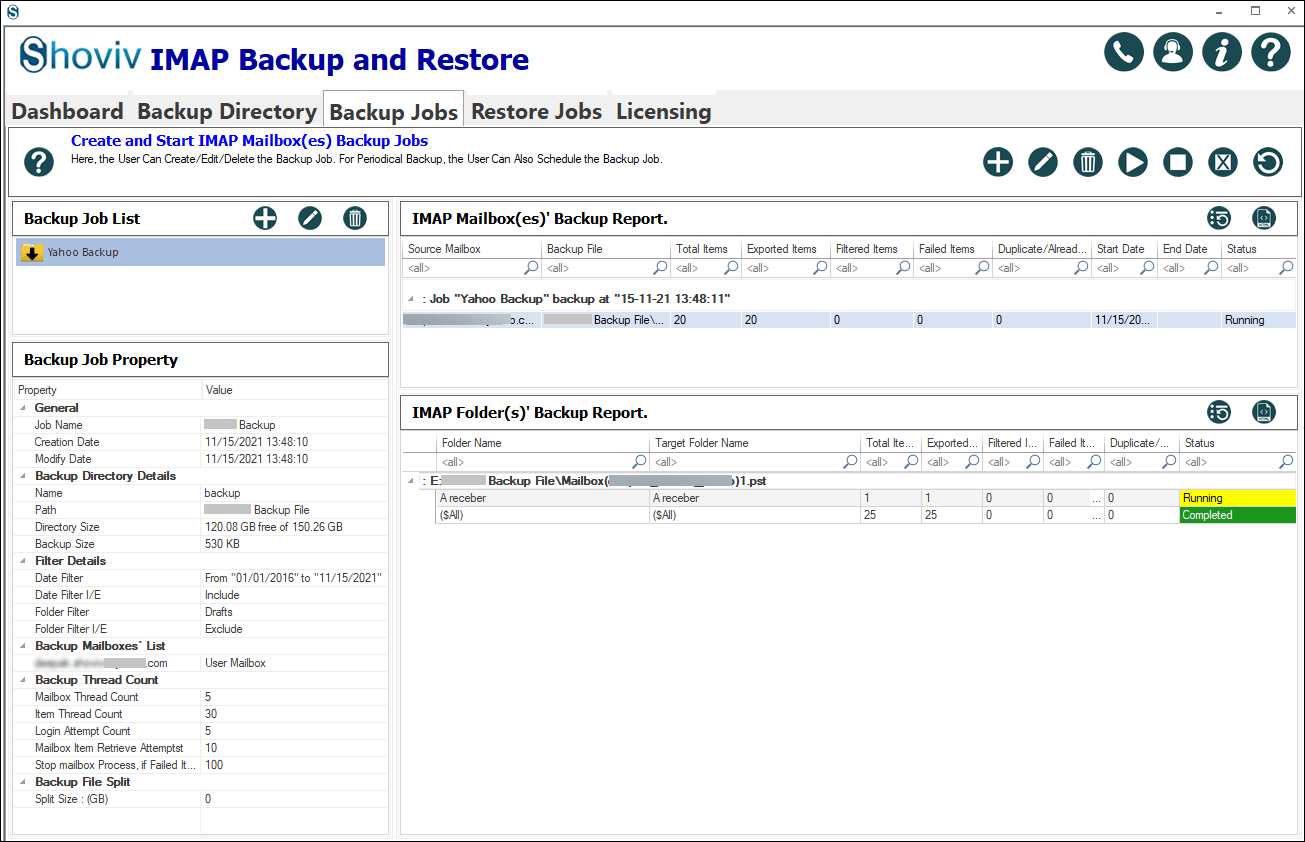This screenshot has height=842, width=1305.
Task: Click search icon under Folder Name column
Action: point(640,462)
